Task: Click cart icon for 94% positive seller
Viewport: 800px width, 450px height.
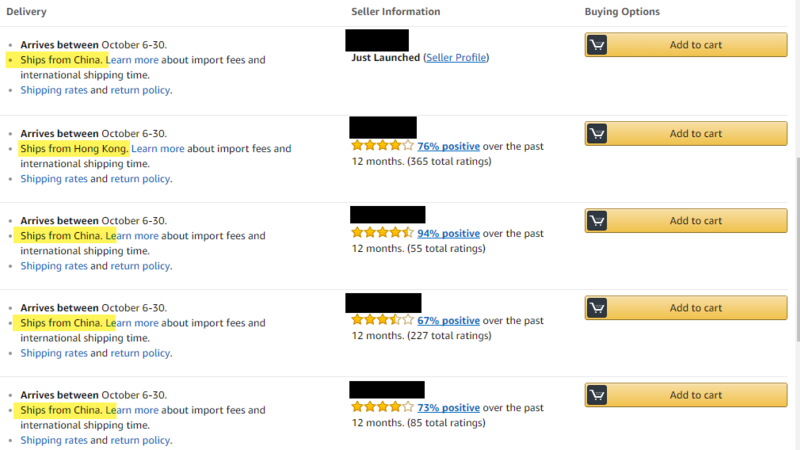Action: point(597,221)
